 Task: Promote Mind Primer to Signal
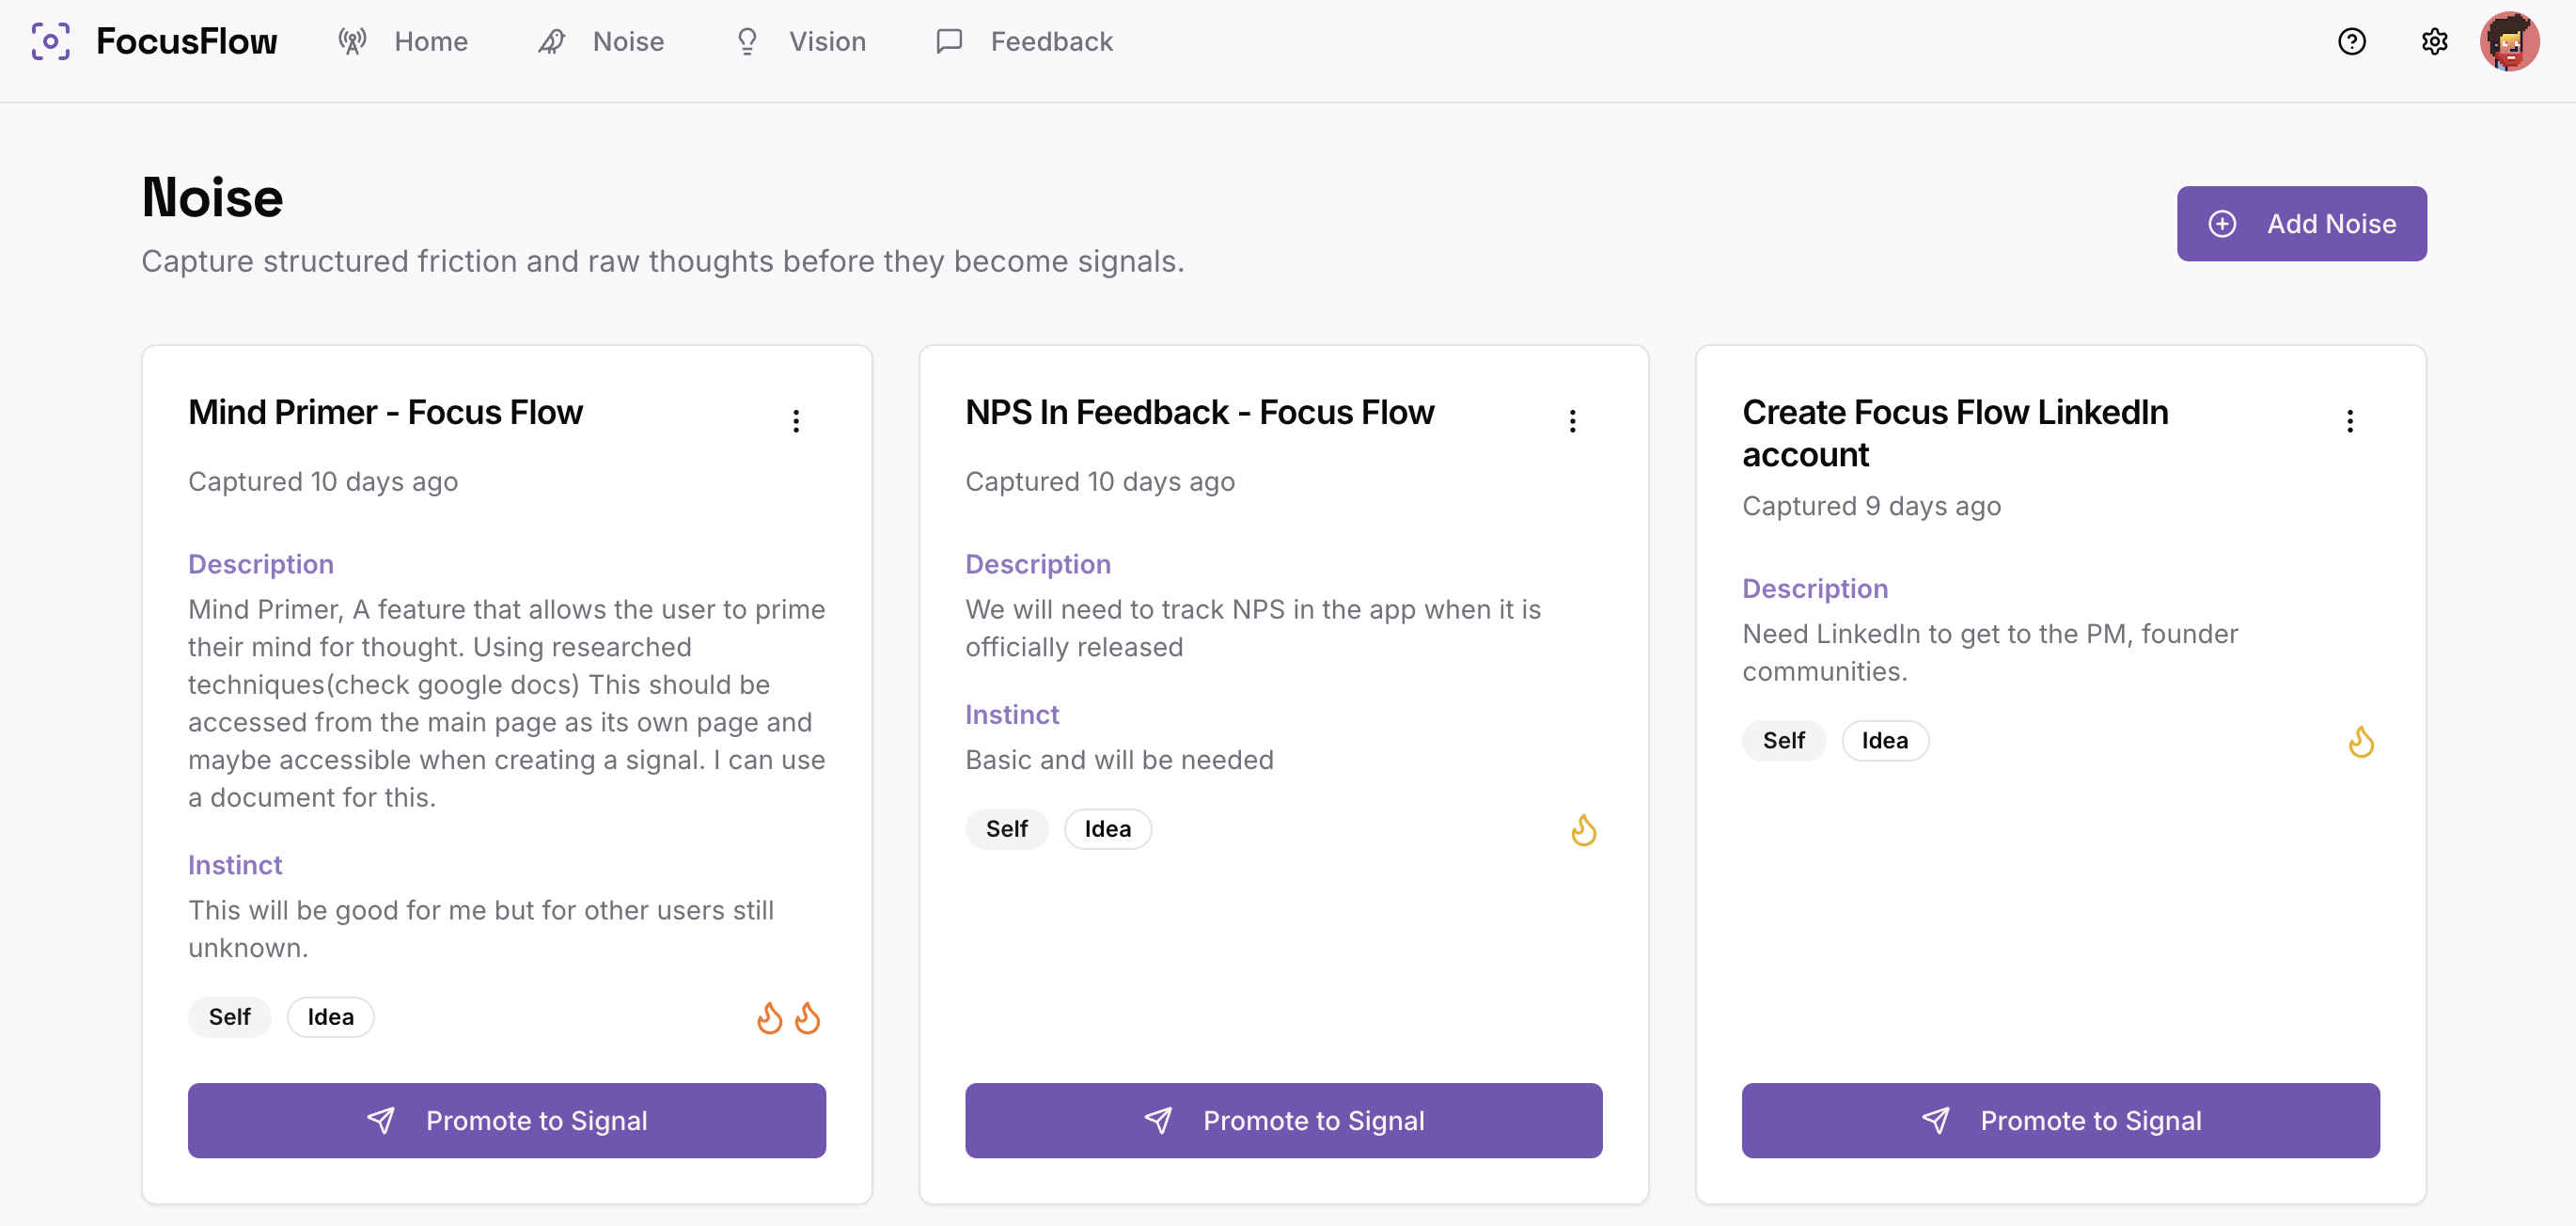(x=507, y=1121)
